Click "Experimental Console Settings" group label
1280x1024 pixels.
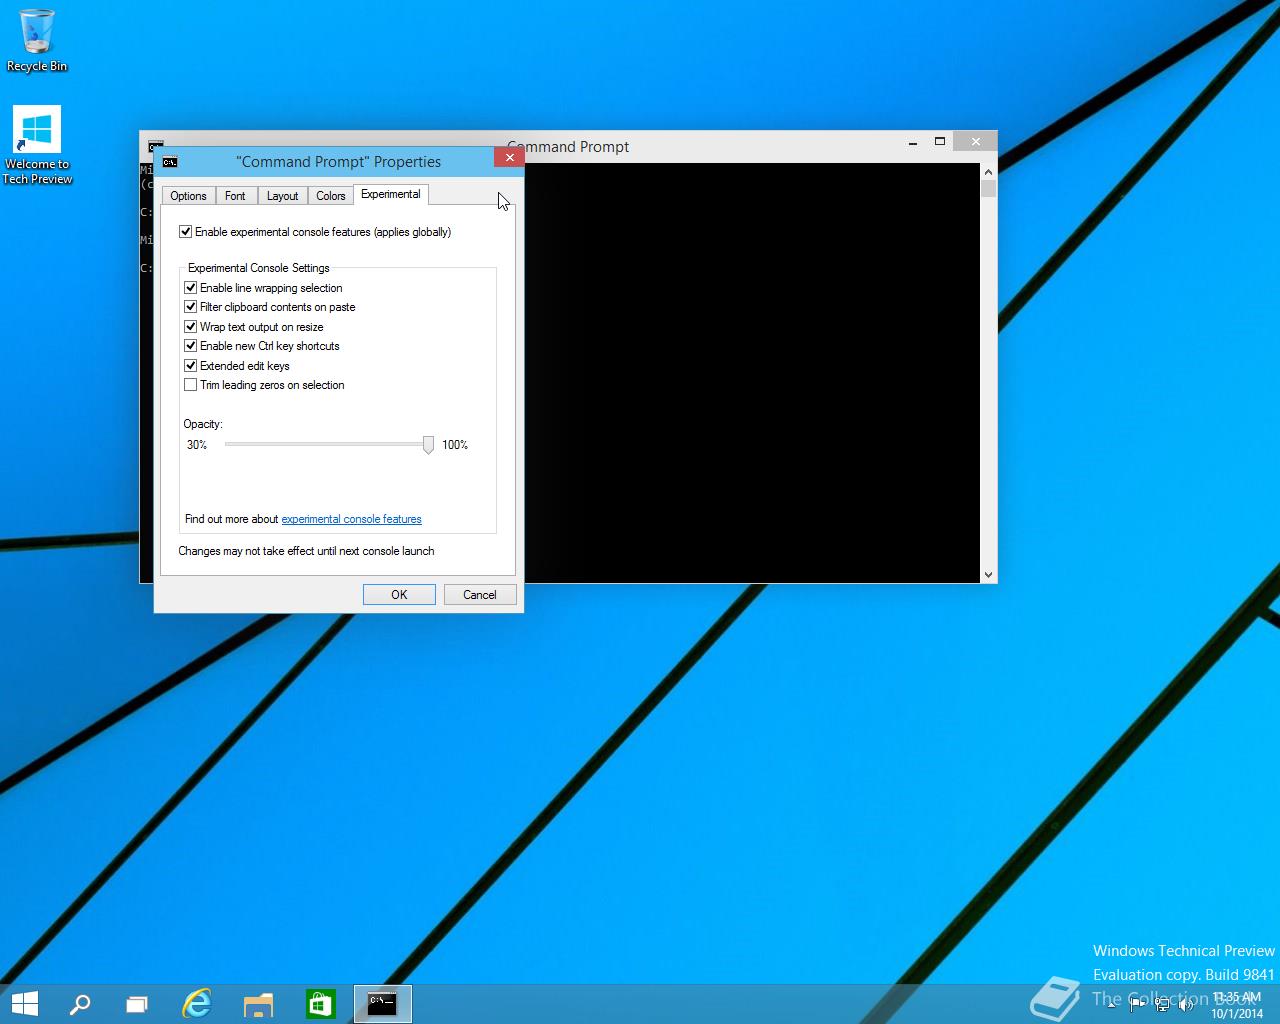tap(258, 268)
